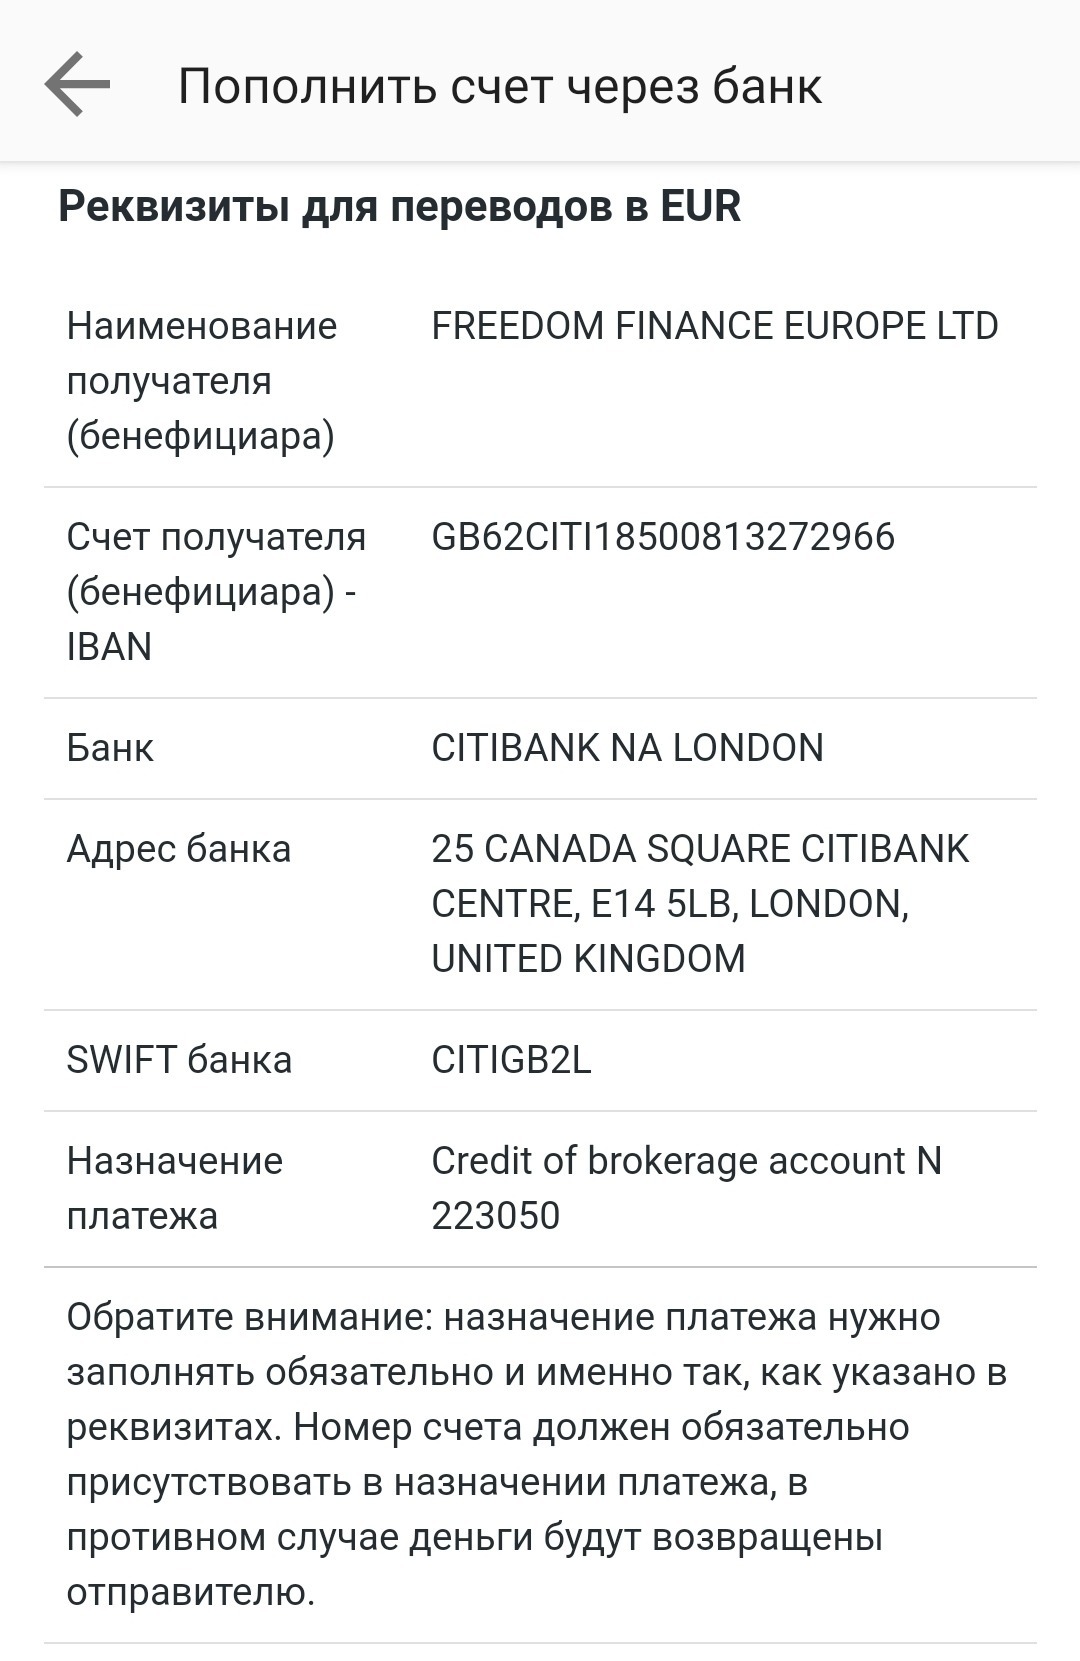Select 'Credit of brokerage account N' text
Image resolution: width=1080 pixels, height=1661 pixels.
click(x=686, y=1161)
